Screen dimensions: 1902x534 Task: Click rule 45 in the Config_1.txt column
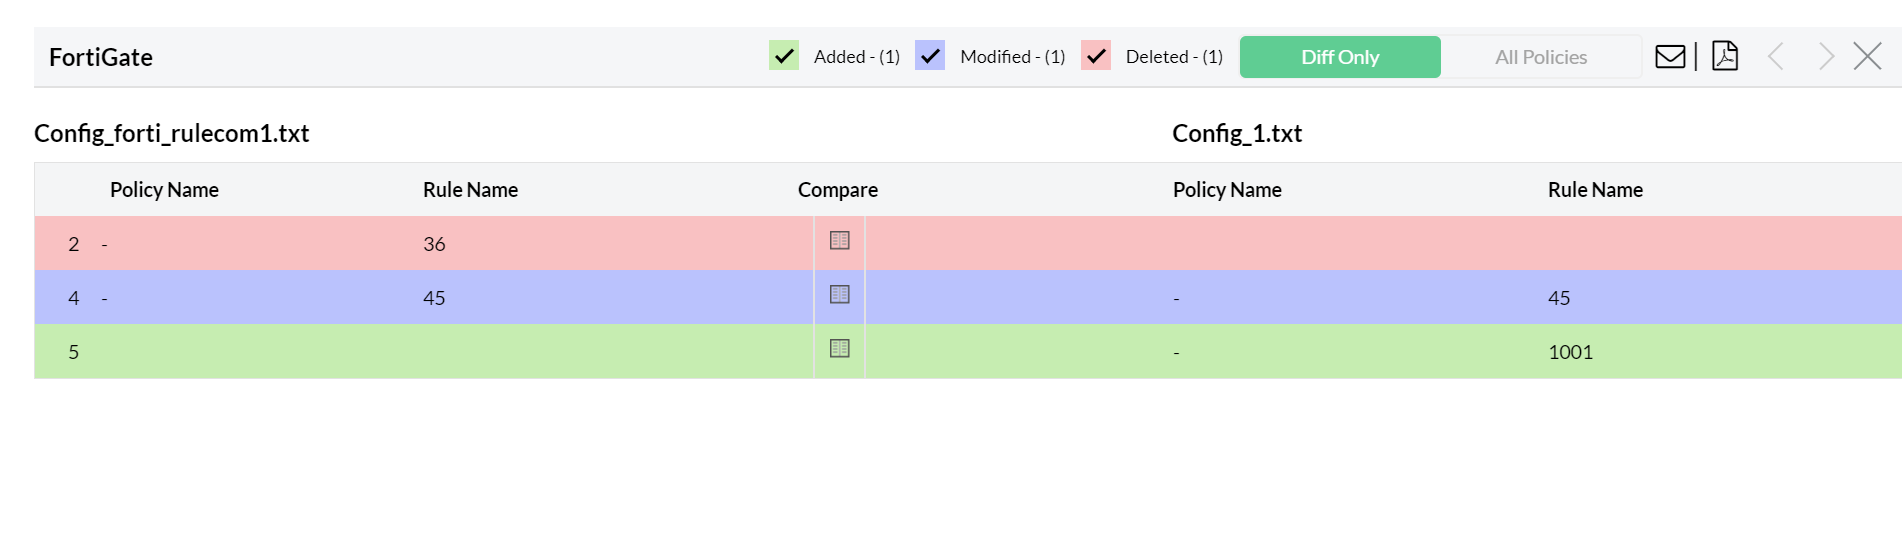point(1559,298)
